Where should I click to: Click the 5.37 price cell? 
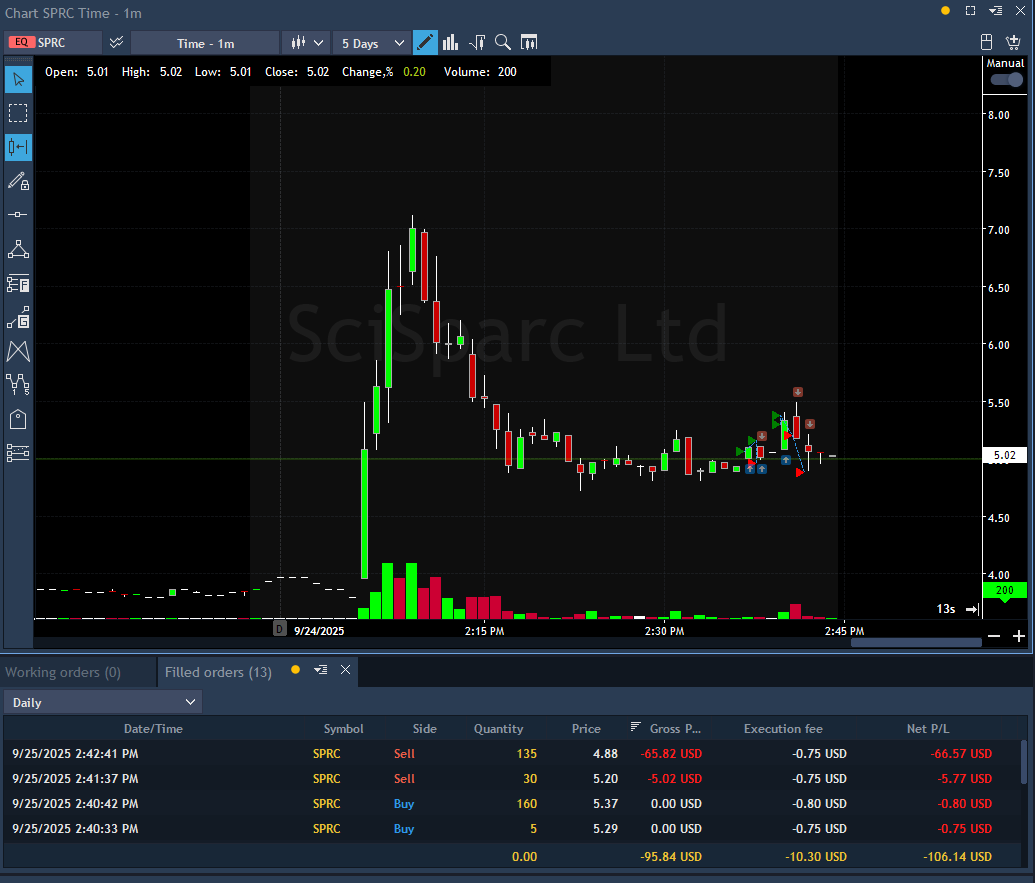click(605, 804)
